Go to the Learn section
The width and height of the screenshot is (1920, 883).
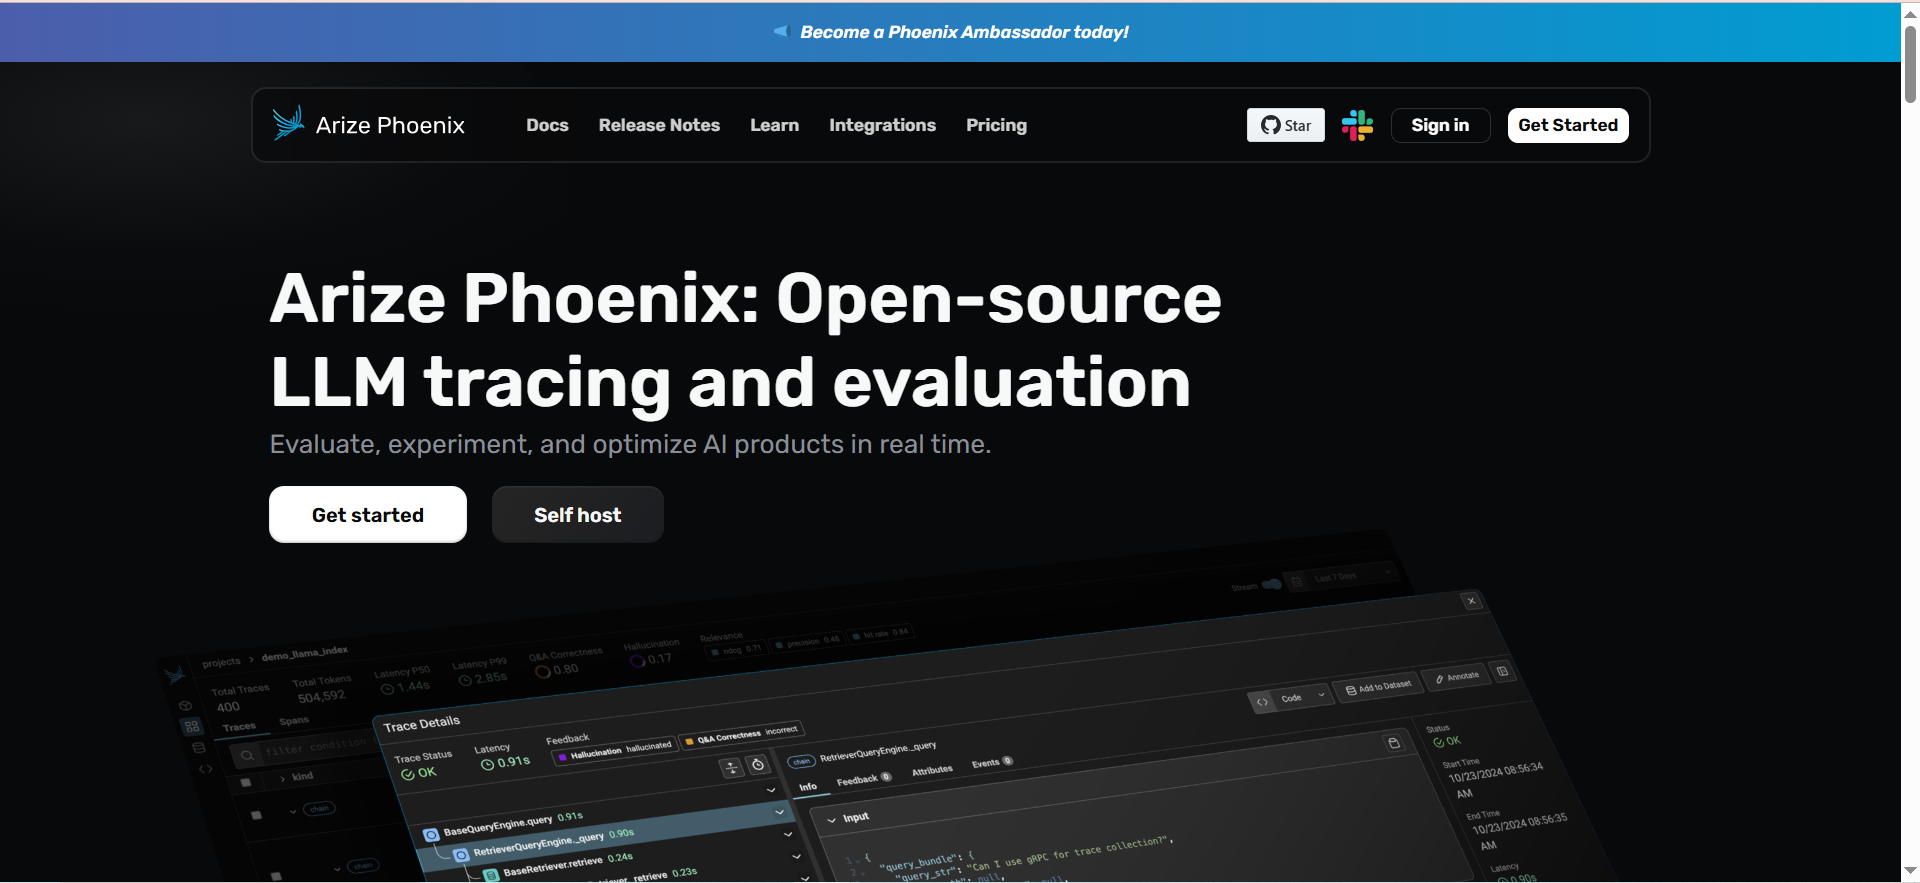tap(774, 125)
